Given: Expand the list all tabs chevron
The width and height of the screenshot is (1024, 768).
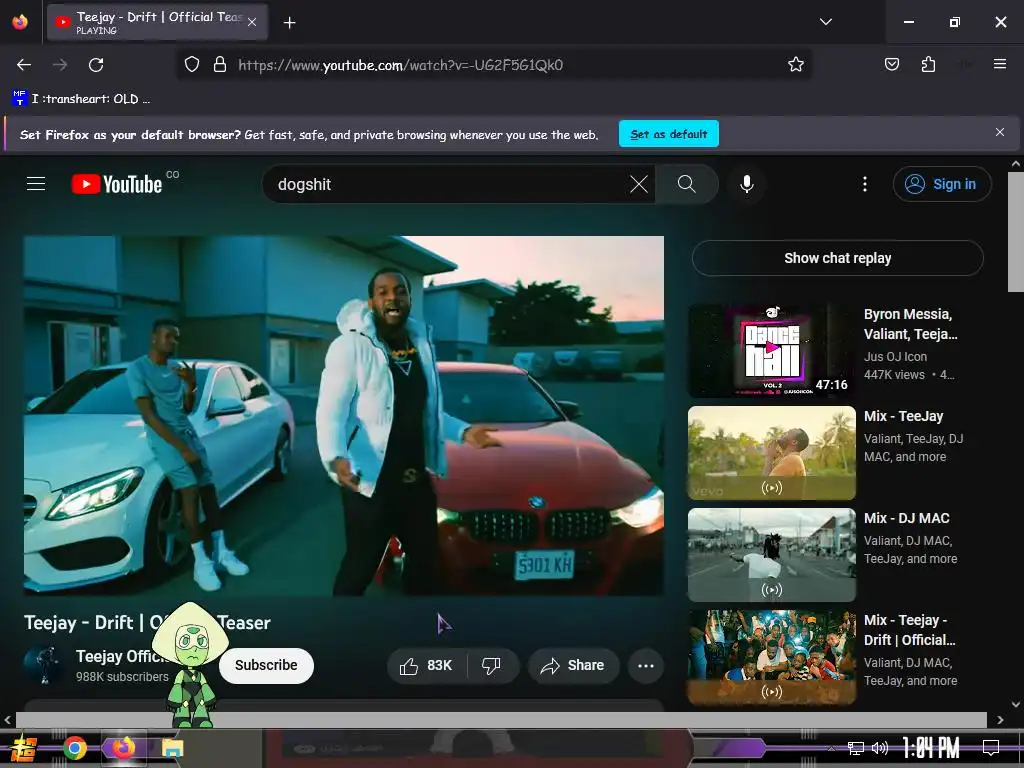Looking at the screenshot, I should 825,22.
